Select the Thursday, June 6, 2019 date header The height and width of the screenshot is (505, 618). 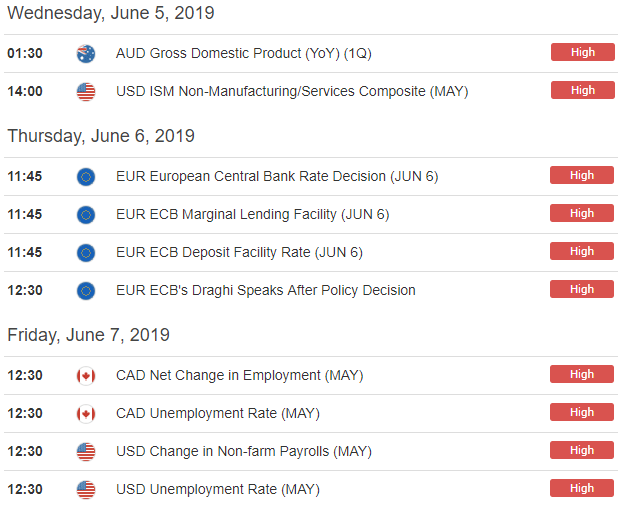pyautogui.click(x=101, y=136)
